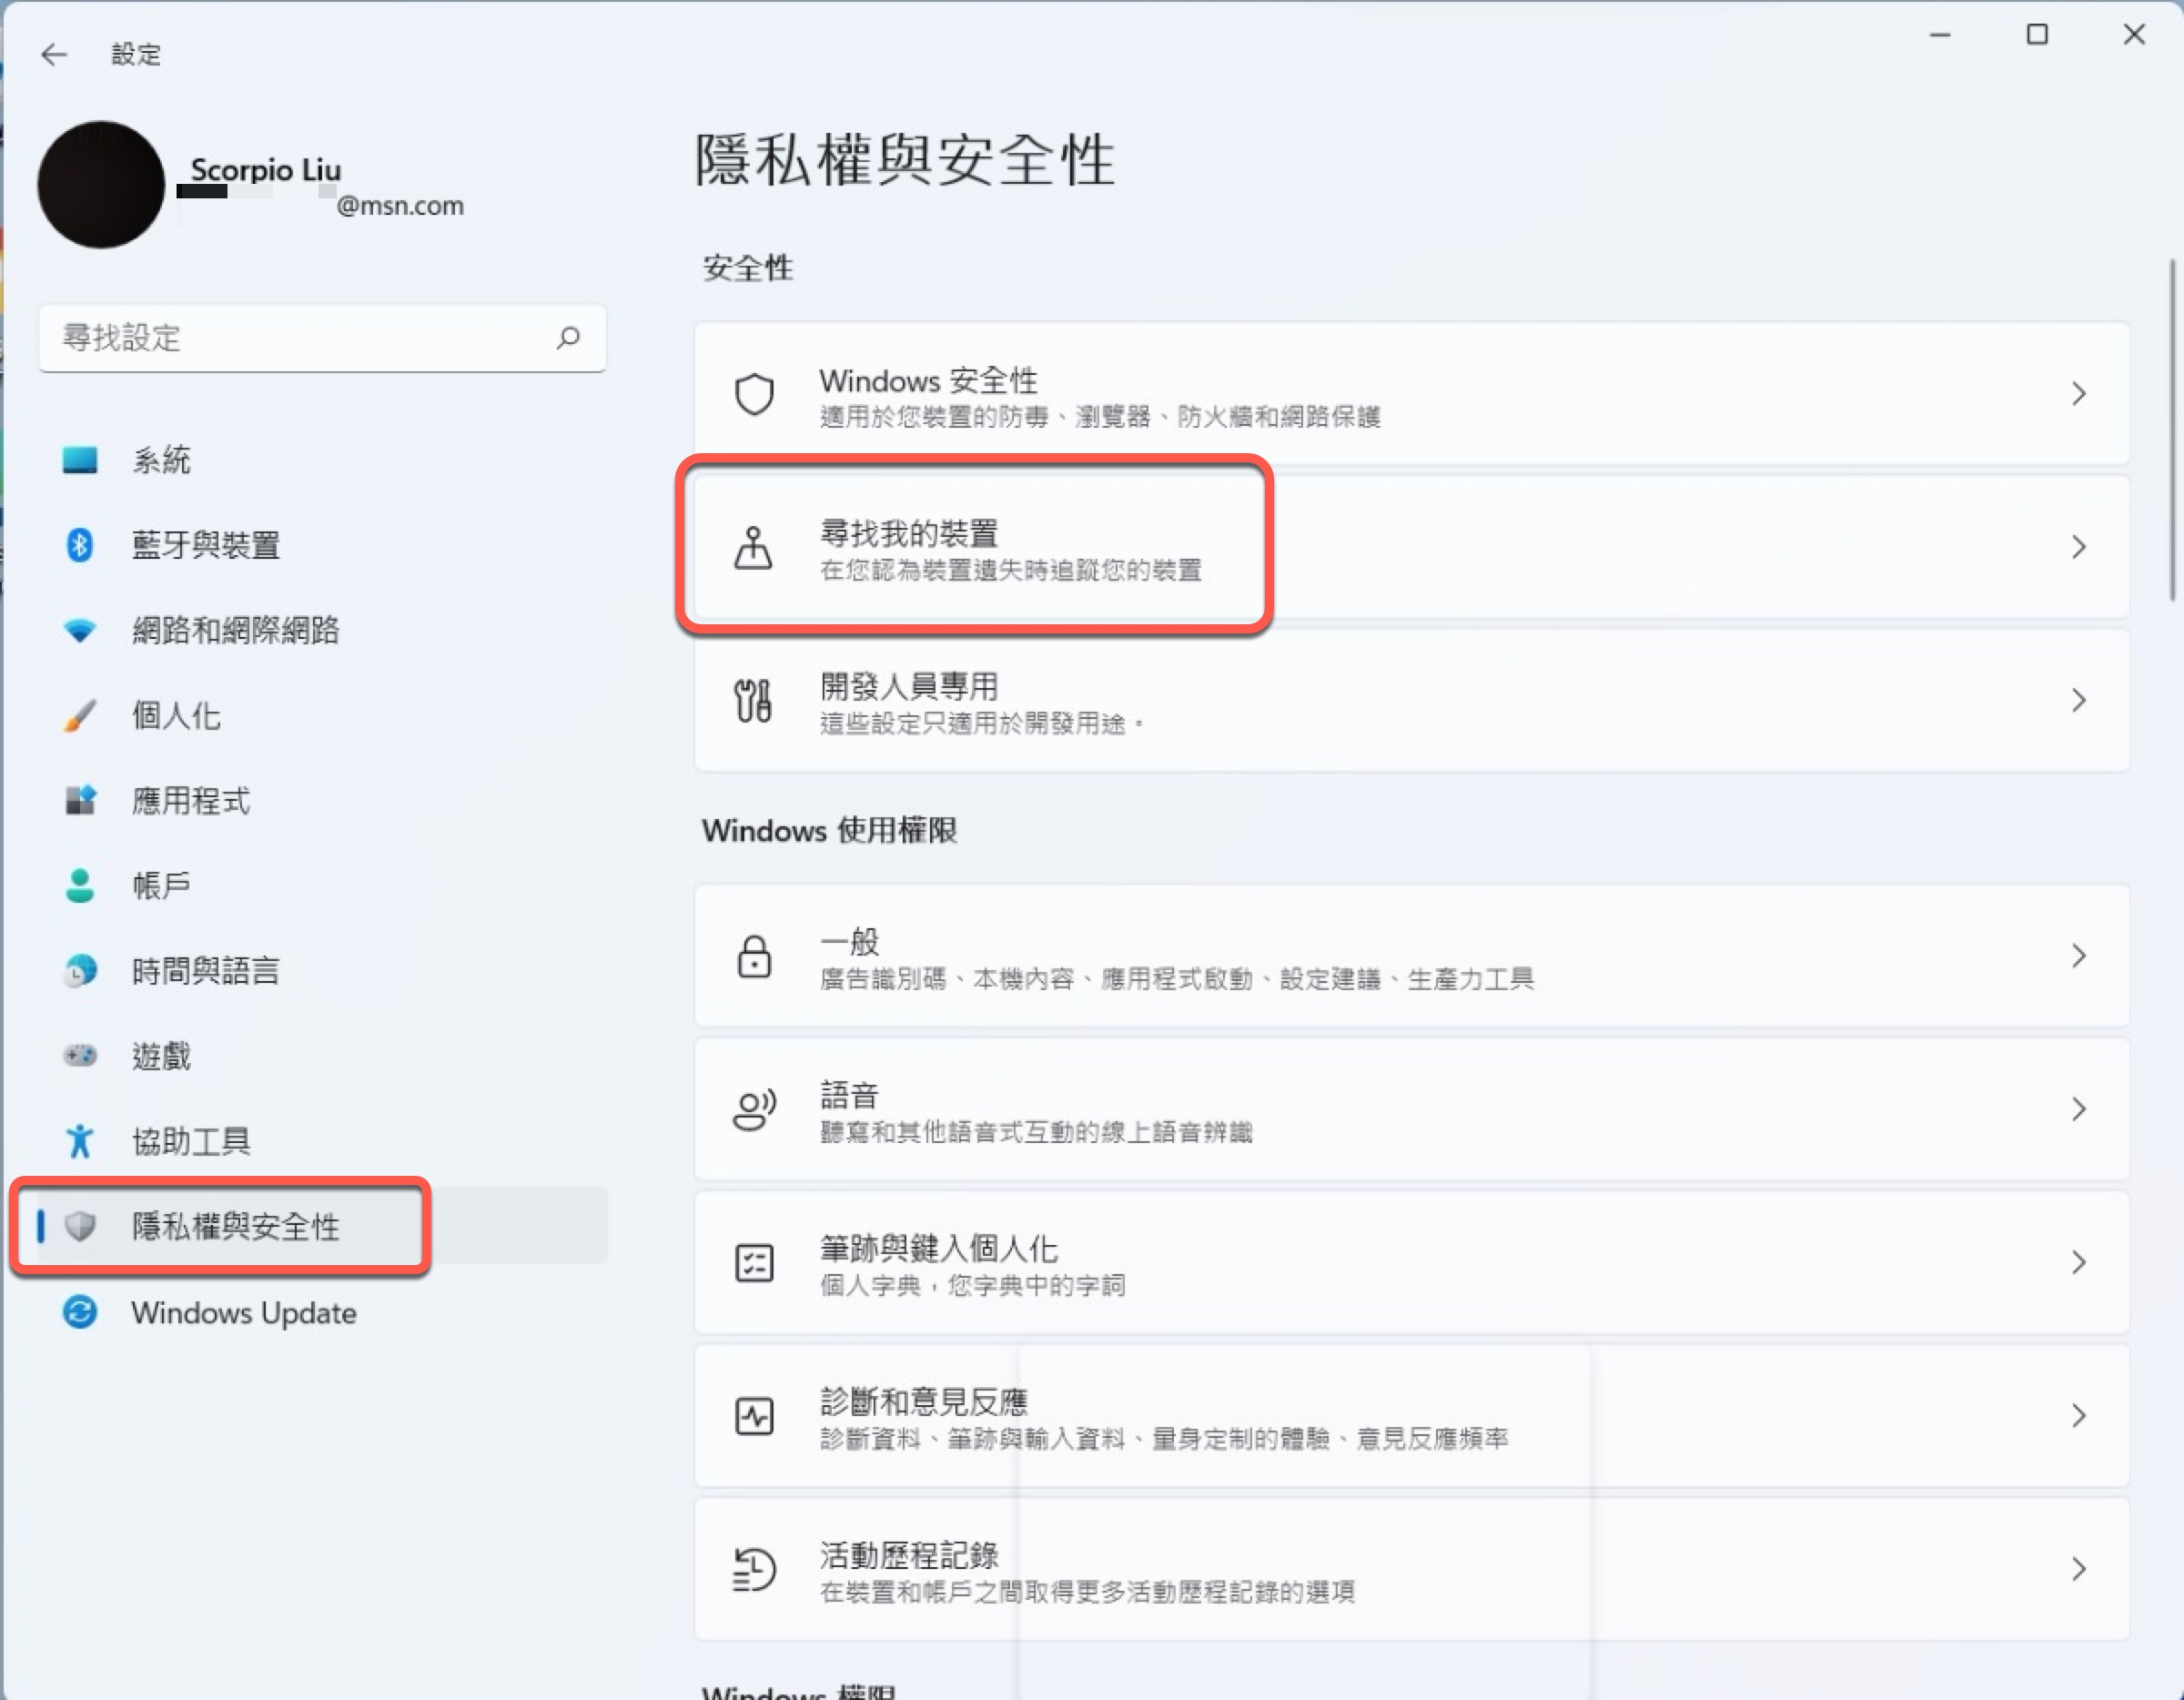2184x1700 pixels.
Task: Click the paintbrush icon for 個人化
Action: (80, 715)
